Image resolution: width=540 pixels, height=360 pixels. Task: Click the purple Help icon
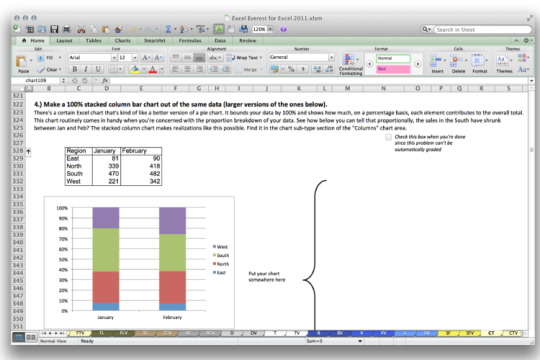pyautogui.click(x=283, y=29)
